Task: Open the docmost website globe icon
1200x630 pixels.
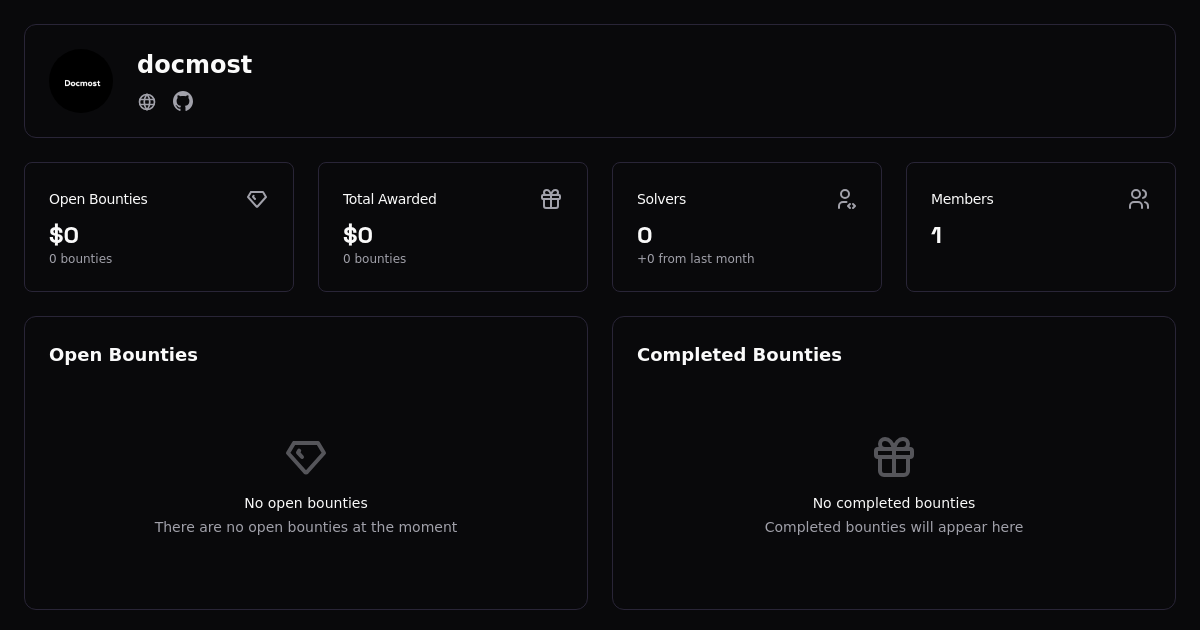Action: tap(147, 102)
